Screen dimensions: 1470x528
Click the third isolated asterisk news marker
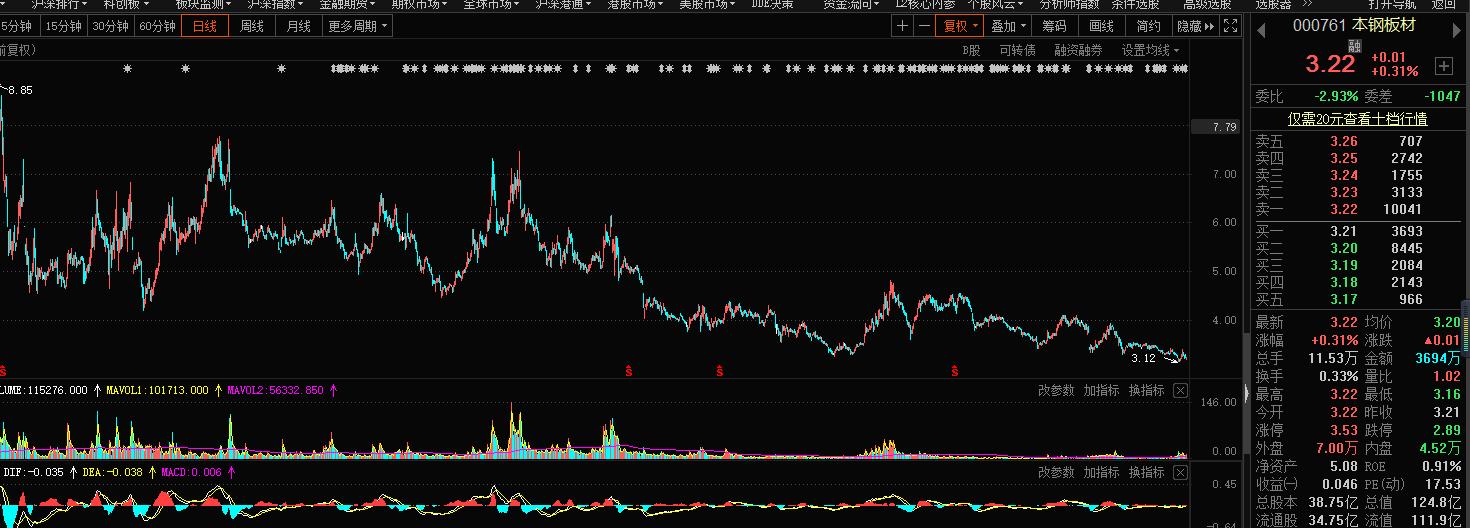point(281,69)
